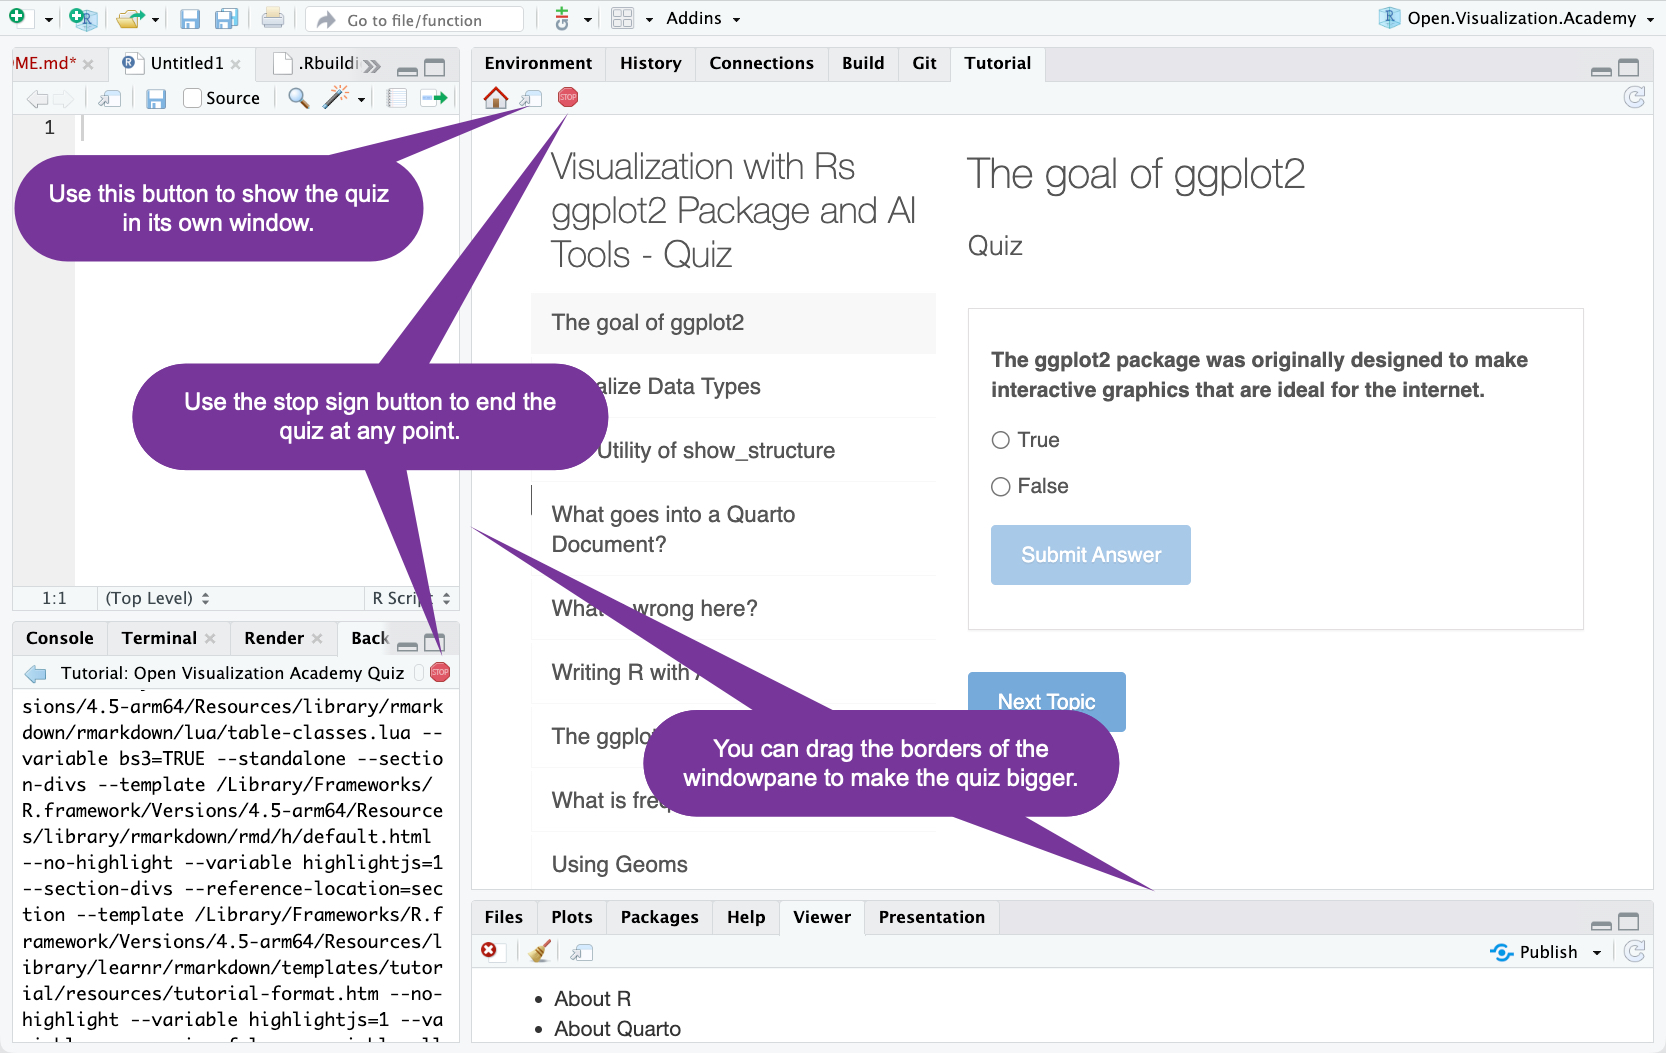This screenshot has width=1666, height=1053.
Task: Open the code tools magic wand dropdown
Action: pos(344,97)
